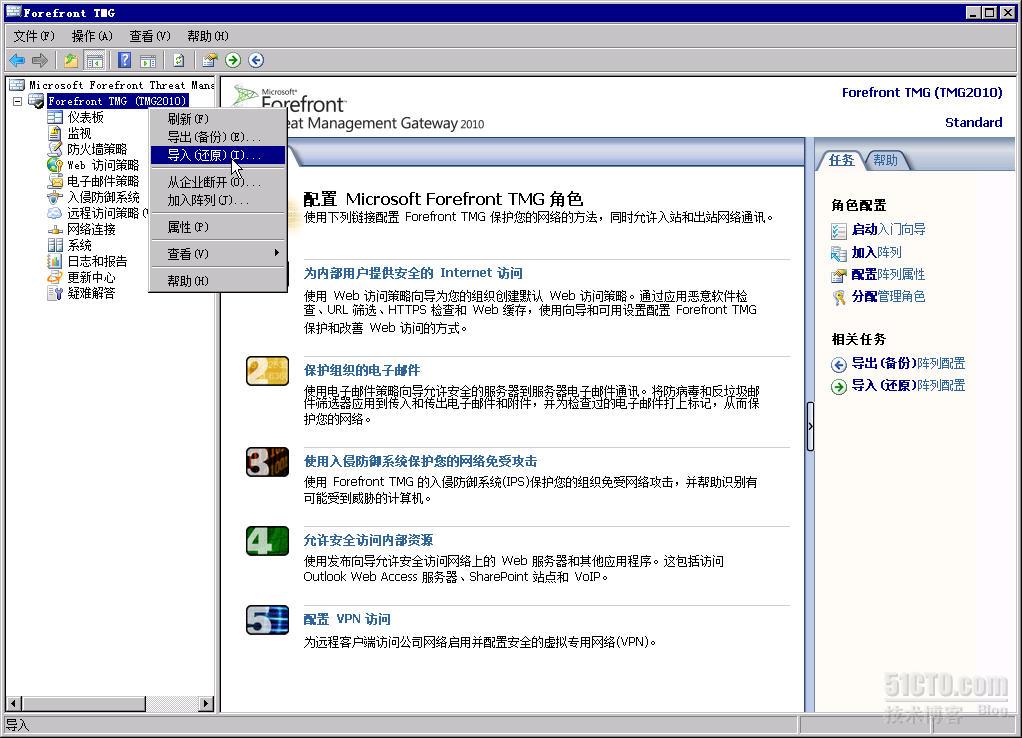Click the Forward arrow toolbar icon
This screenshot has height=738, width=1022.
[40, 61]
